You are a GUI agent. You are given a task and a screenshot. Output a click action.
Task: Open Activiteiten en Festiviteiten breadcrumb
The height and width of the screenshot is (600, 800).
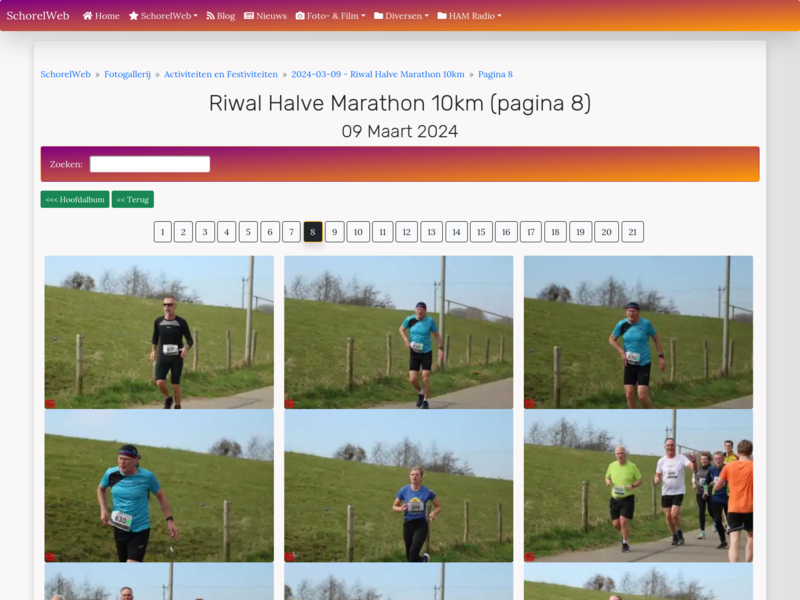tap(221, 74)
